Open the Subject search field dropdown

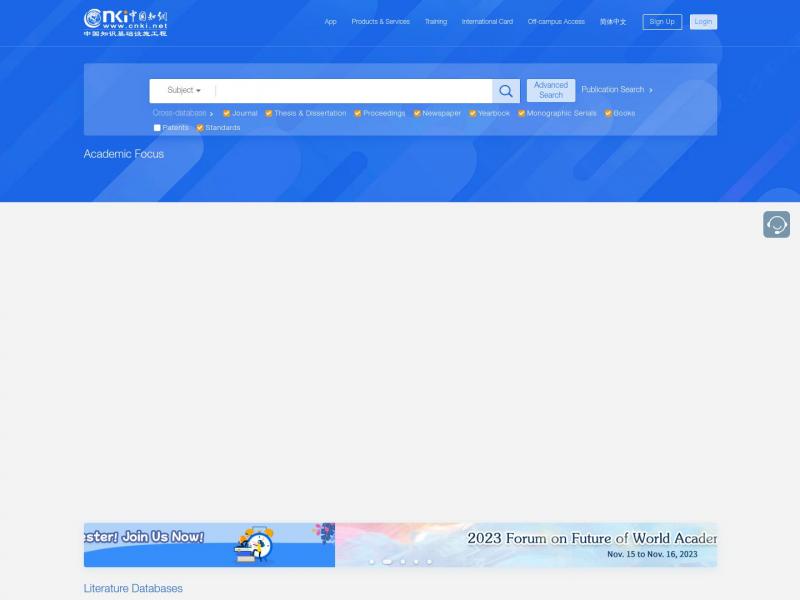[x=184, y=91]
